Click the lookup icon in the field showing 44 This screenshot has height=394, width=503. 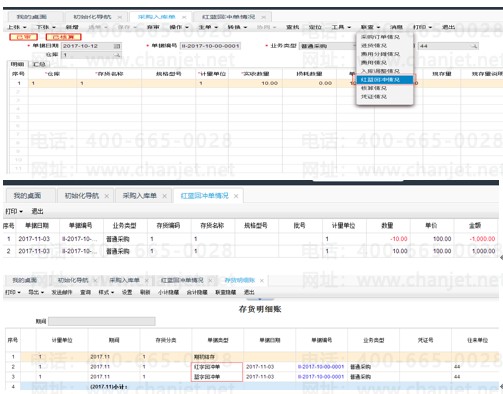coord(474,46)
